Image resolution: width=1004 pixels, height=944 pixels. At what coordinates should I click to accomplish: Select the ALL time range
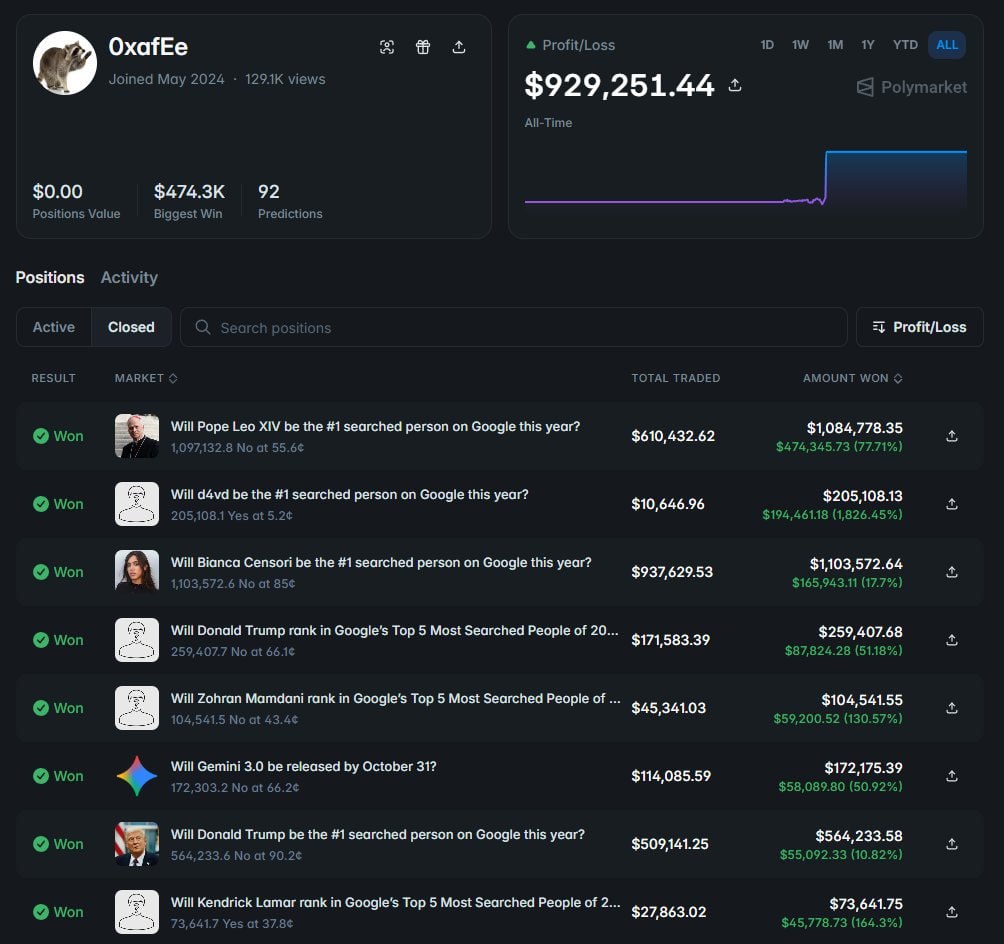[947, 45]
